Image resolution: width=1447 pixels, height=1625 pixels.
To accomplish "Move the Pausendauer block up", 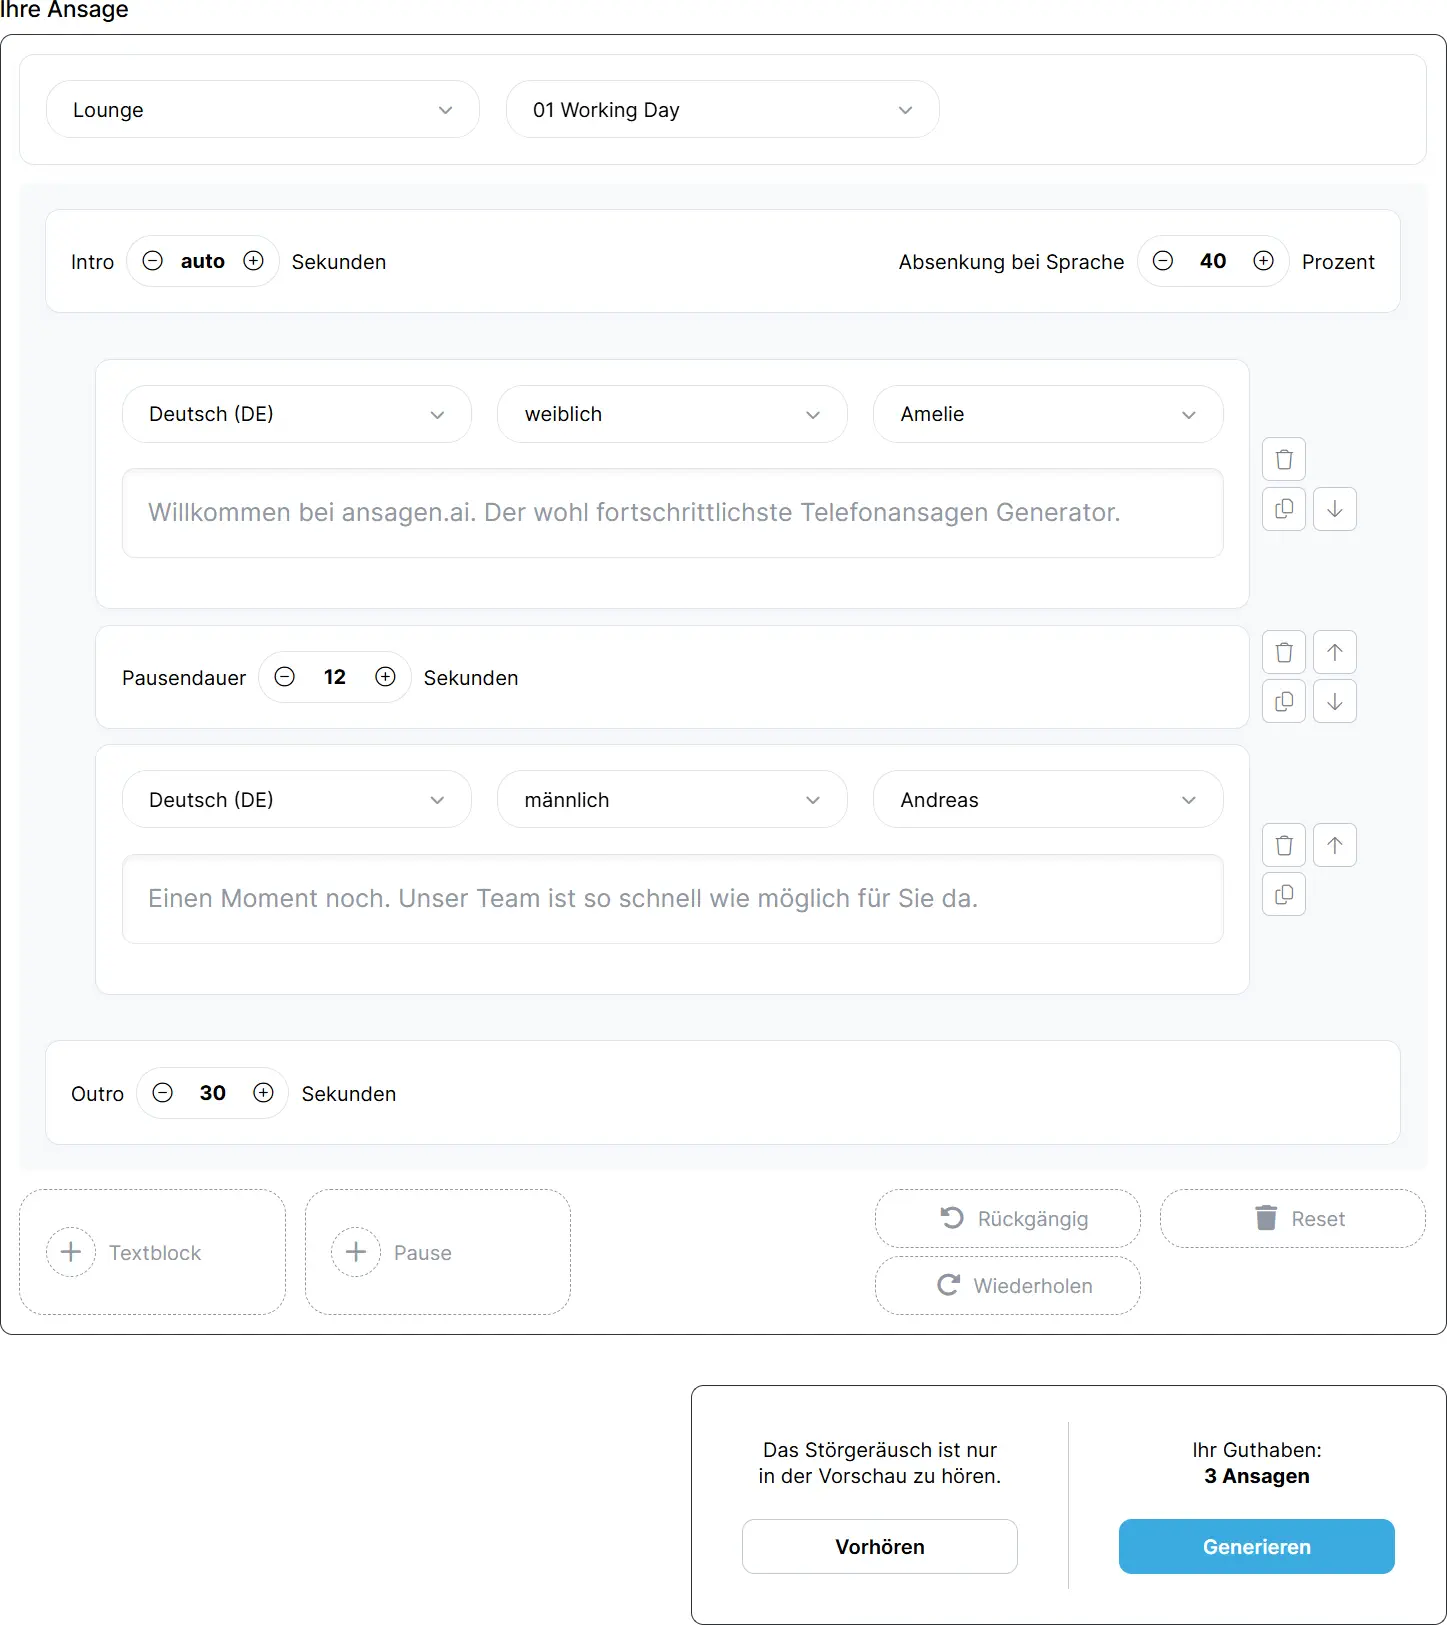I will [1334, 652].
